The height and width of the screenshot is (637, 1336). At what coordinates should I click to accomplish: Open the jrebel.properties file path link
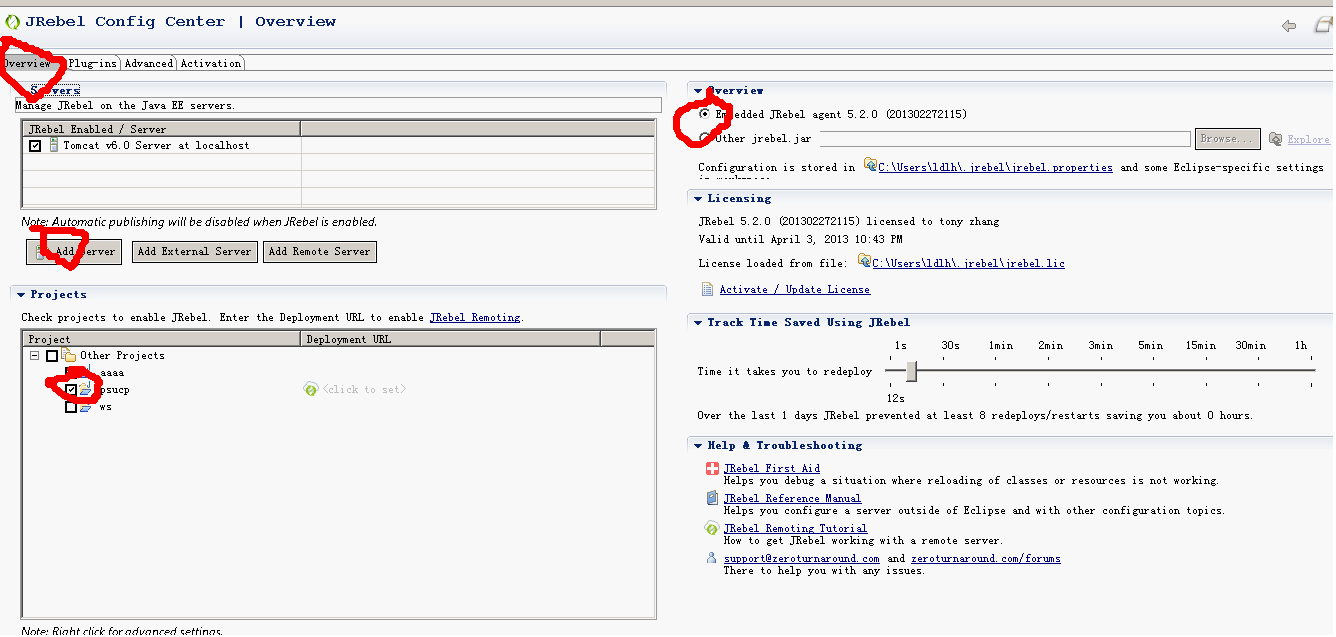coord(995,167)
